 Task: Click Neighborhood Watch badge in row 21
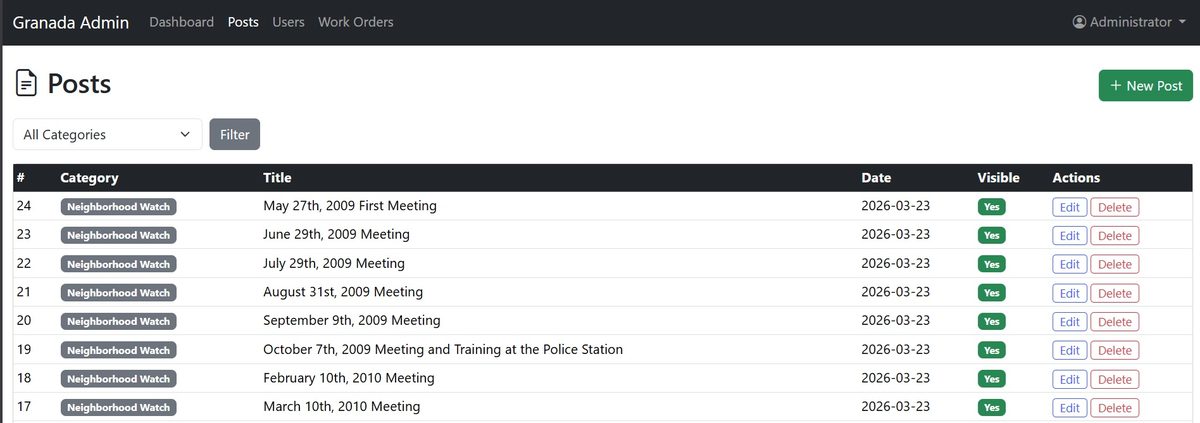pos(119,293)
